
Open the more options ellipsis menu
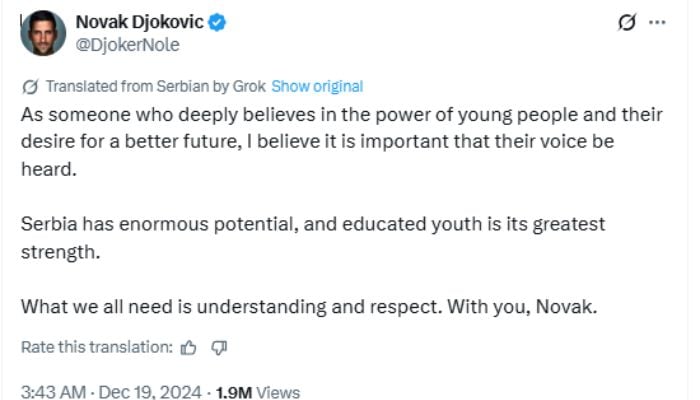(x=656, y=23)
